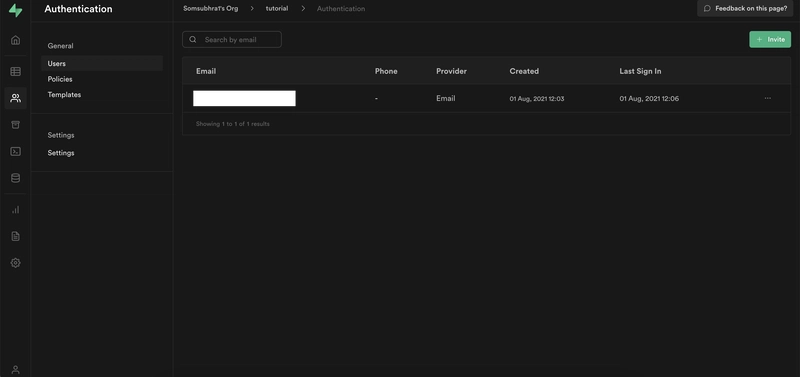Open the account profile icon
The image size is (800, 377).
click(x=16, y=370)
